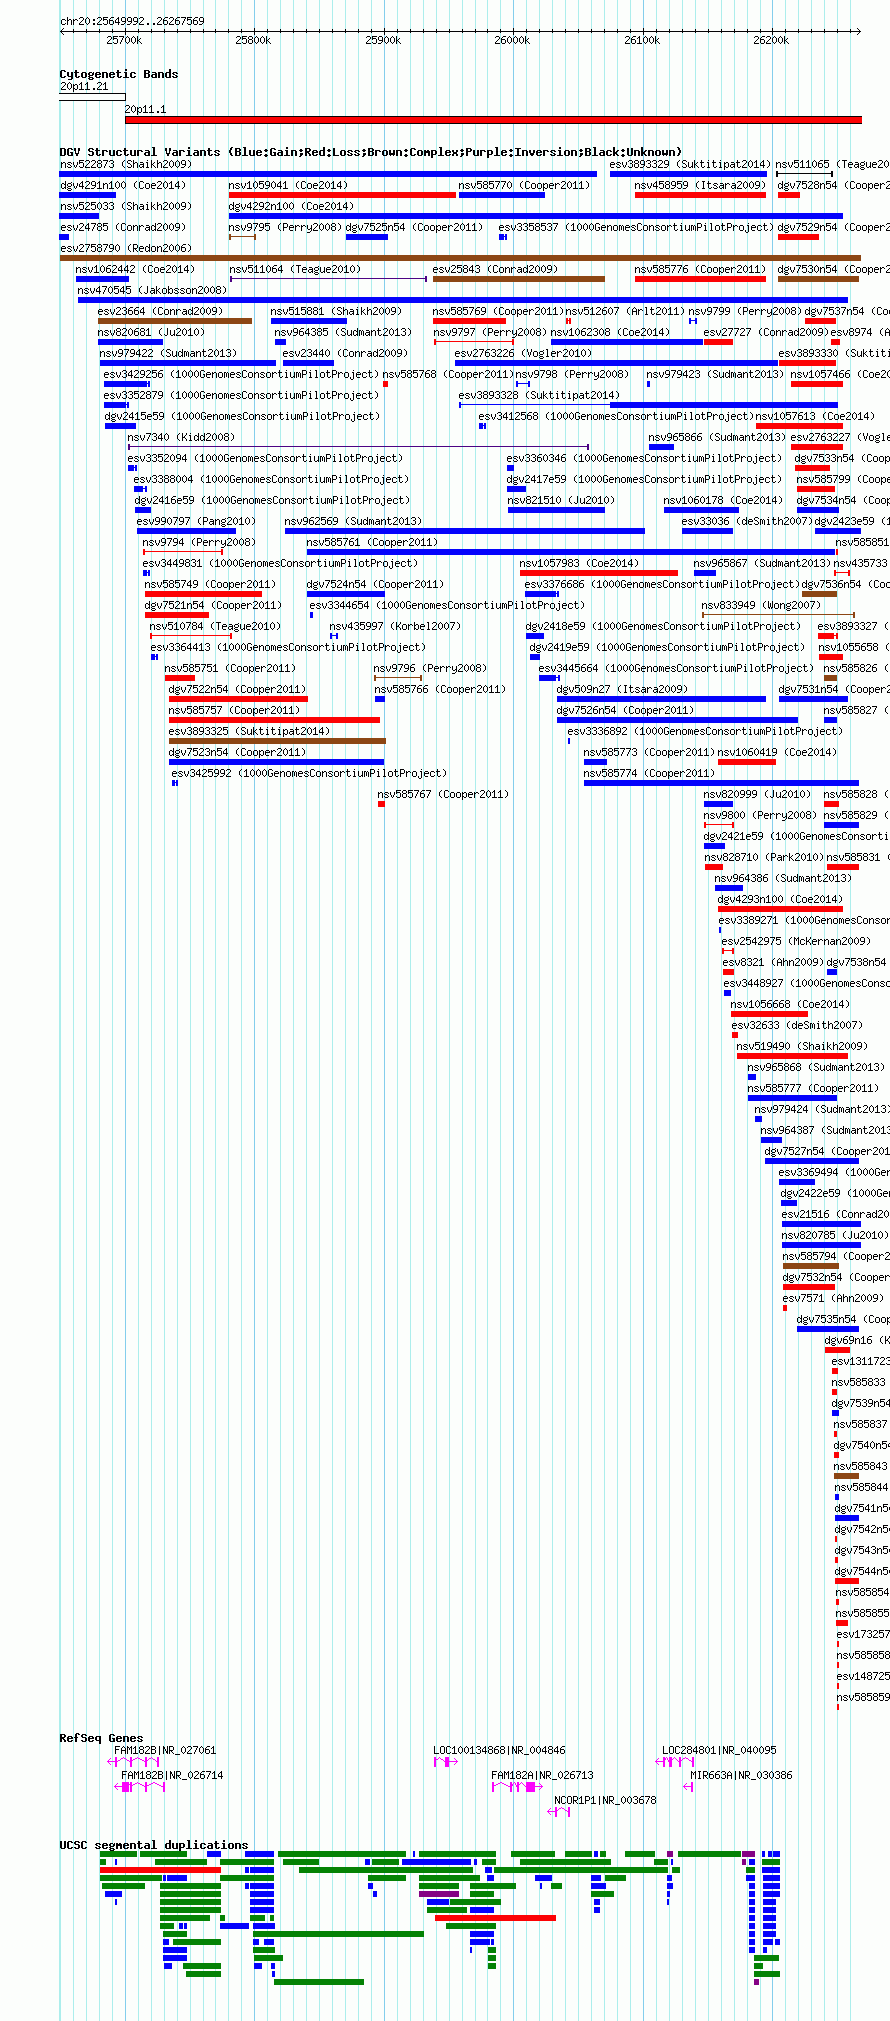The height and width of the screenshot is (2021, 890).
Task: Click the chr20:25649992..26267569 coordinates label
Action: 132,21
